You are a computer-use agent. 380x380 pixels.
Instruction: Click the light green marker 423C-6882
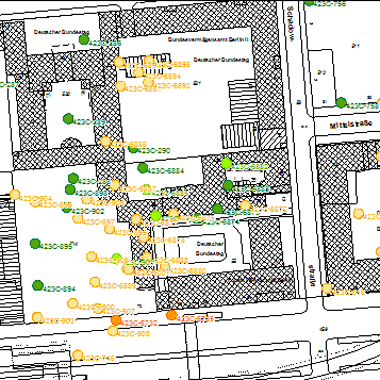[226, 163]
